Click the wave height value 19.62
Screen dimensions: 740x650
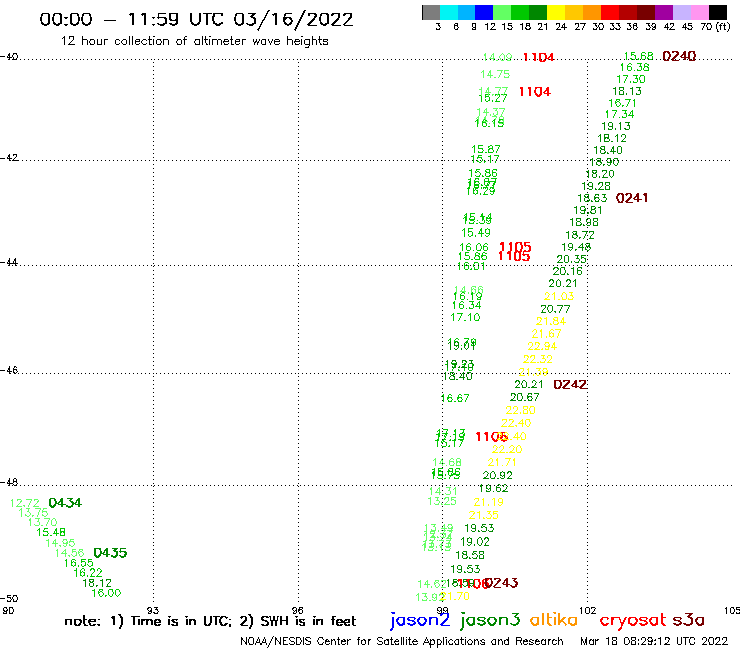(x=493, y=489)
